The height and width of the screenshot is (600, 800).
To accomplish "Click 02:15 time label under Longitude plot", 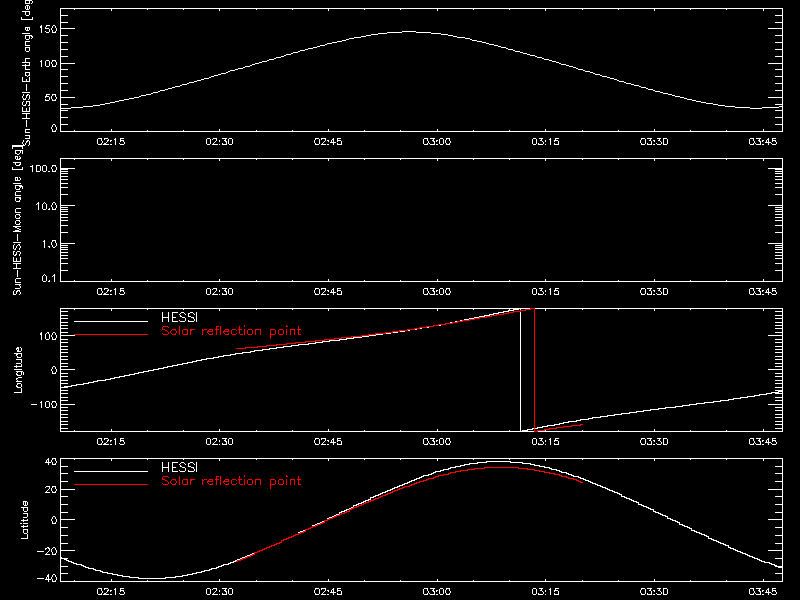I will point(111,441).
